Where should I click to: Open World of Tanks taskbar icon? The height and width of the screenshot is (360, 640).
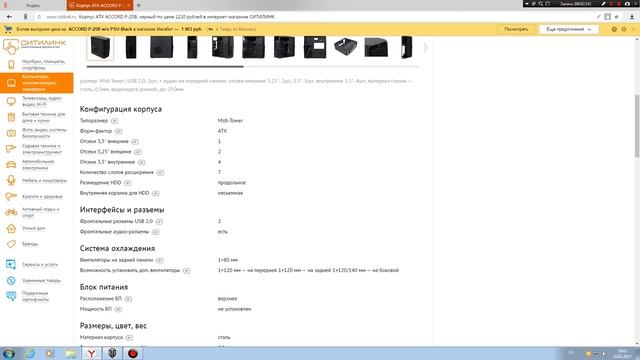click(x=112, y=353)
